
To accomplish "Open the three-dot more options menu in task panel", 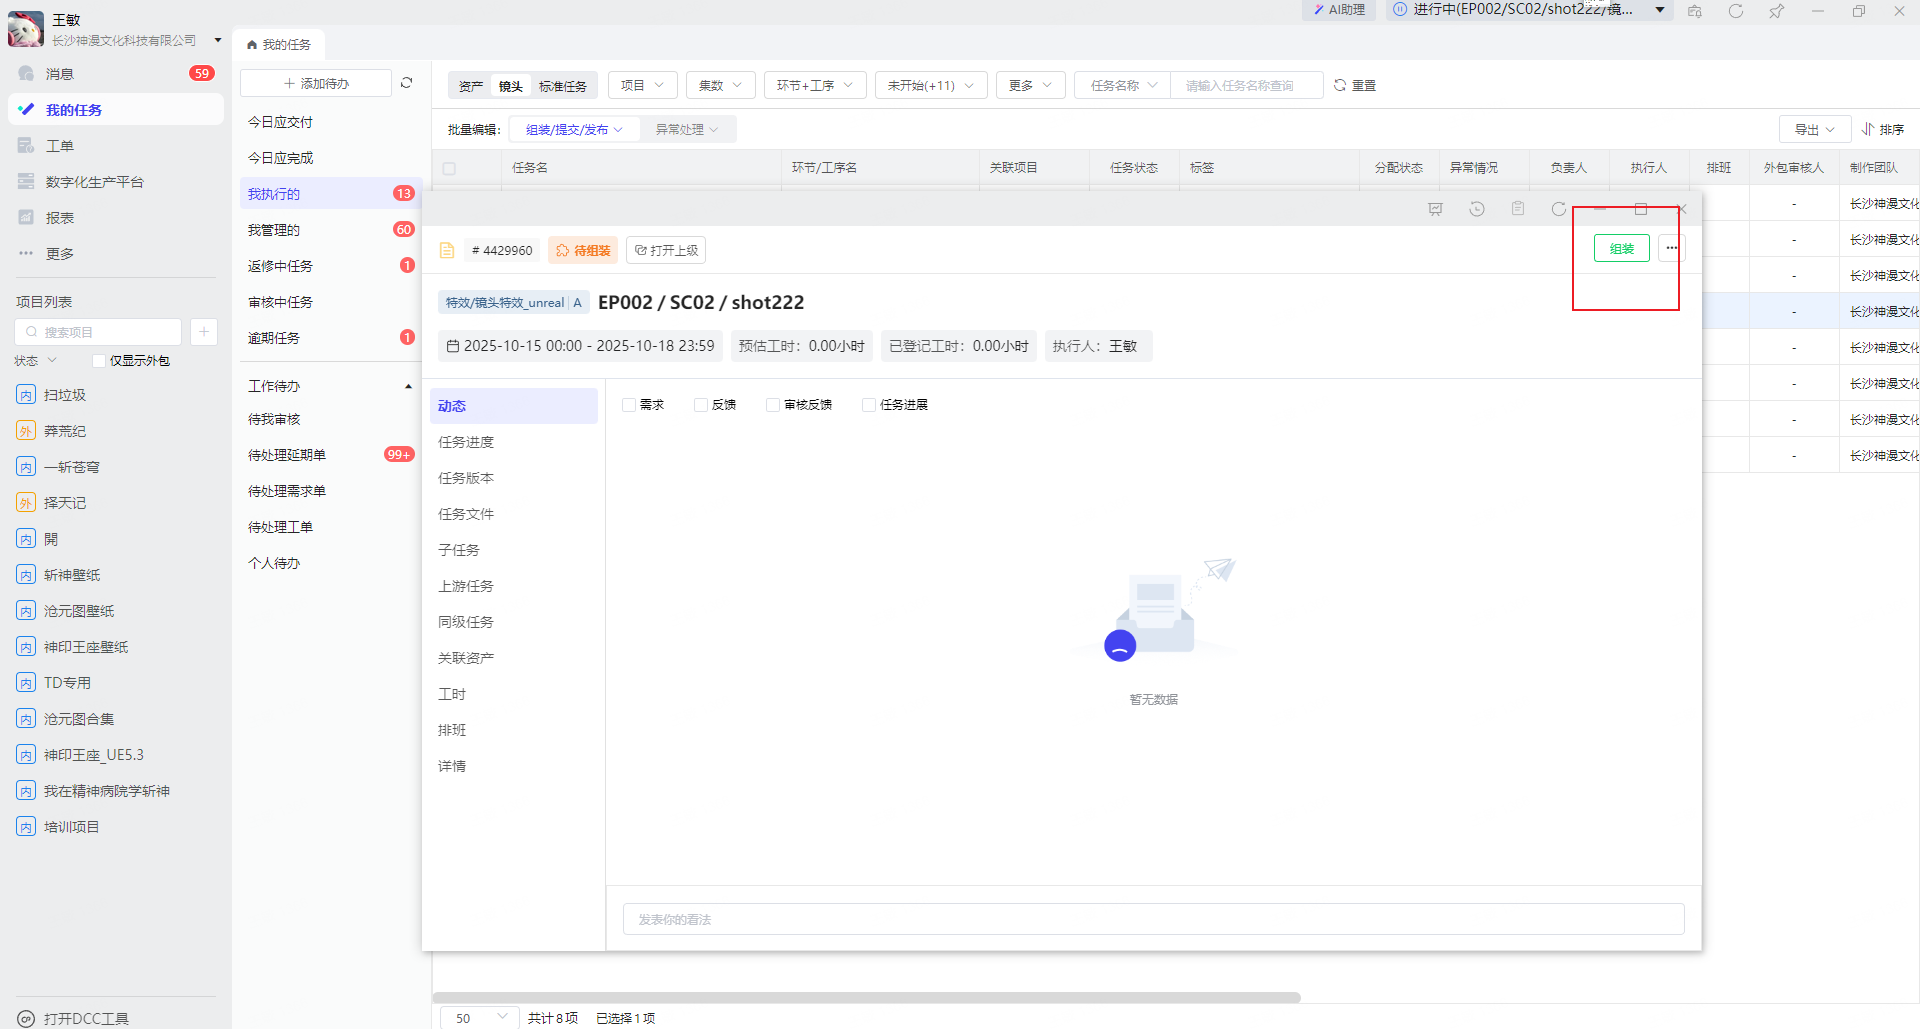I will click(x=1671, y=248).
